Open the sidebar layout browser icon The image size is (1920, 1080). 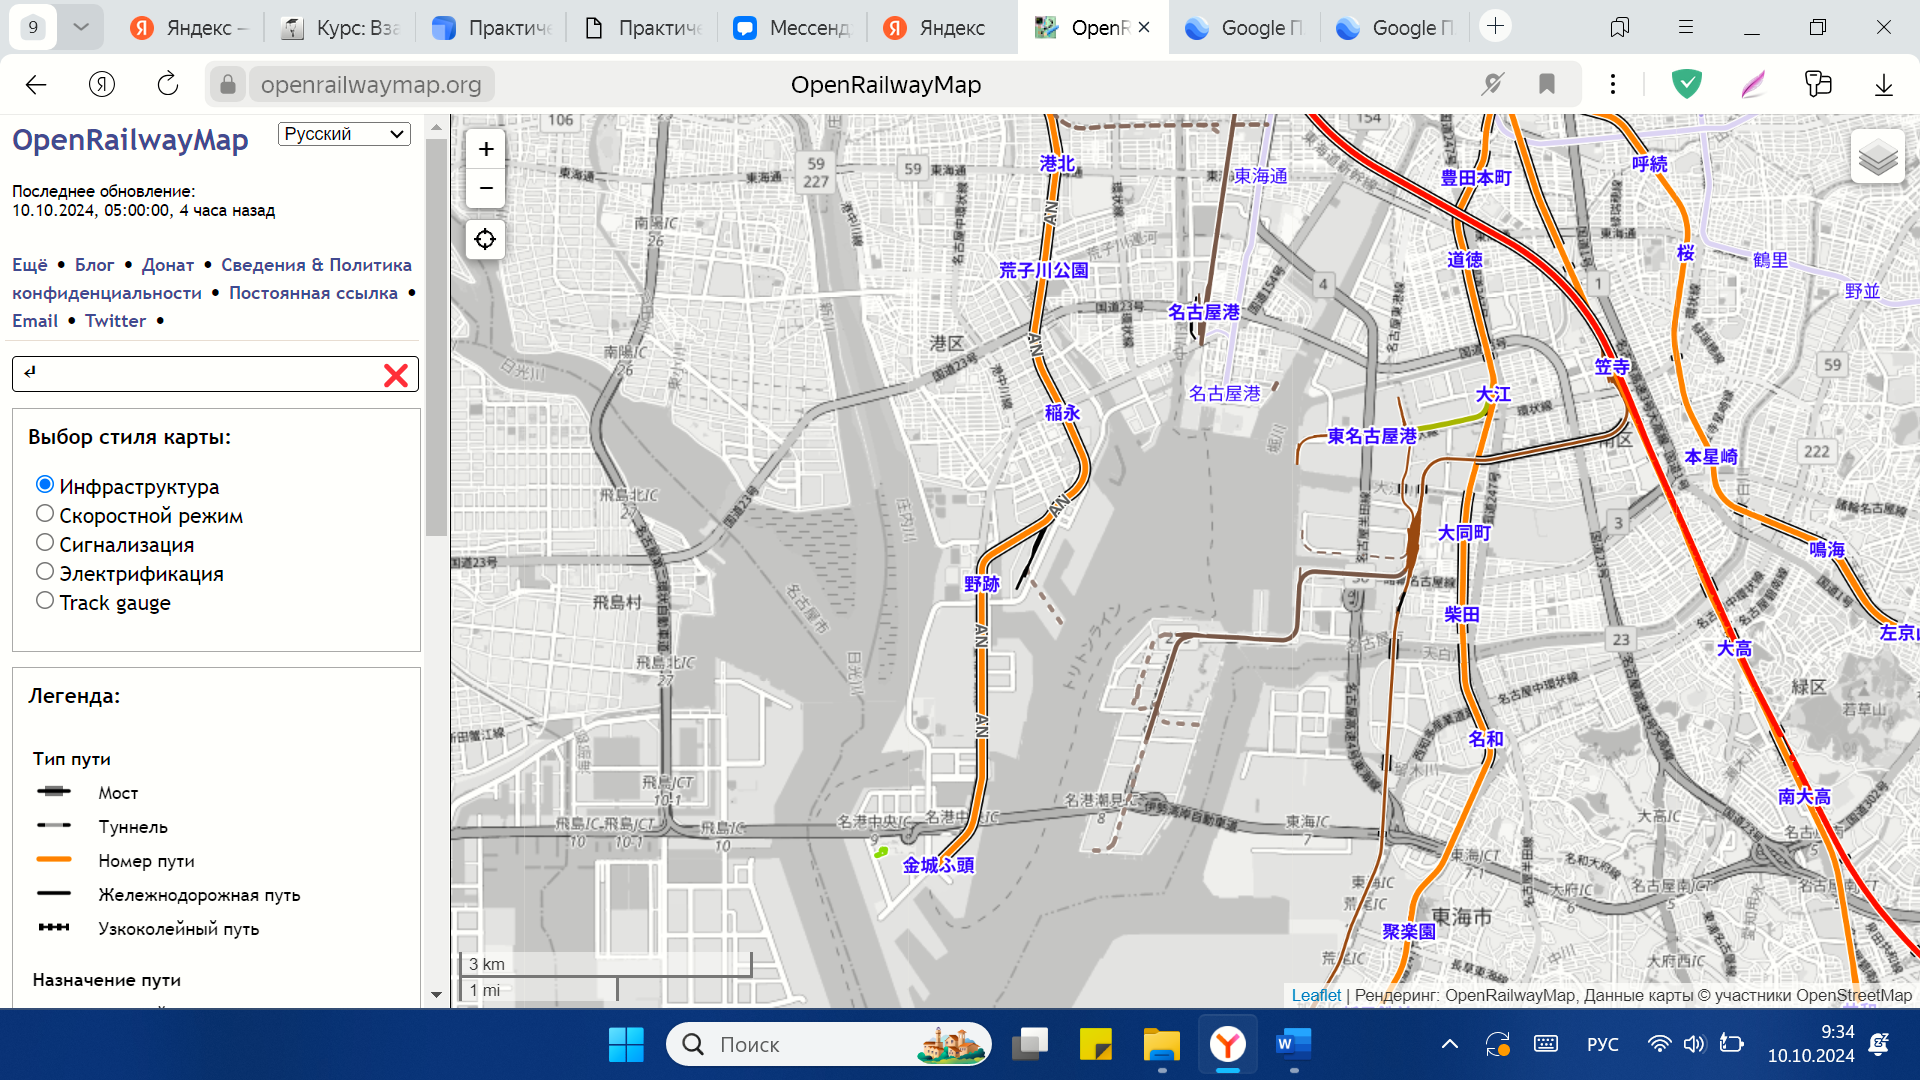click(x=1818, y=85)
